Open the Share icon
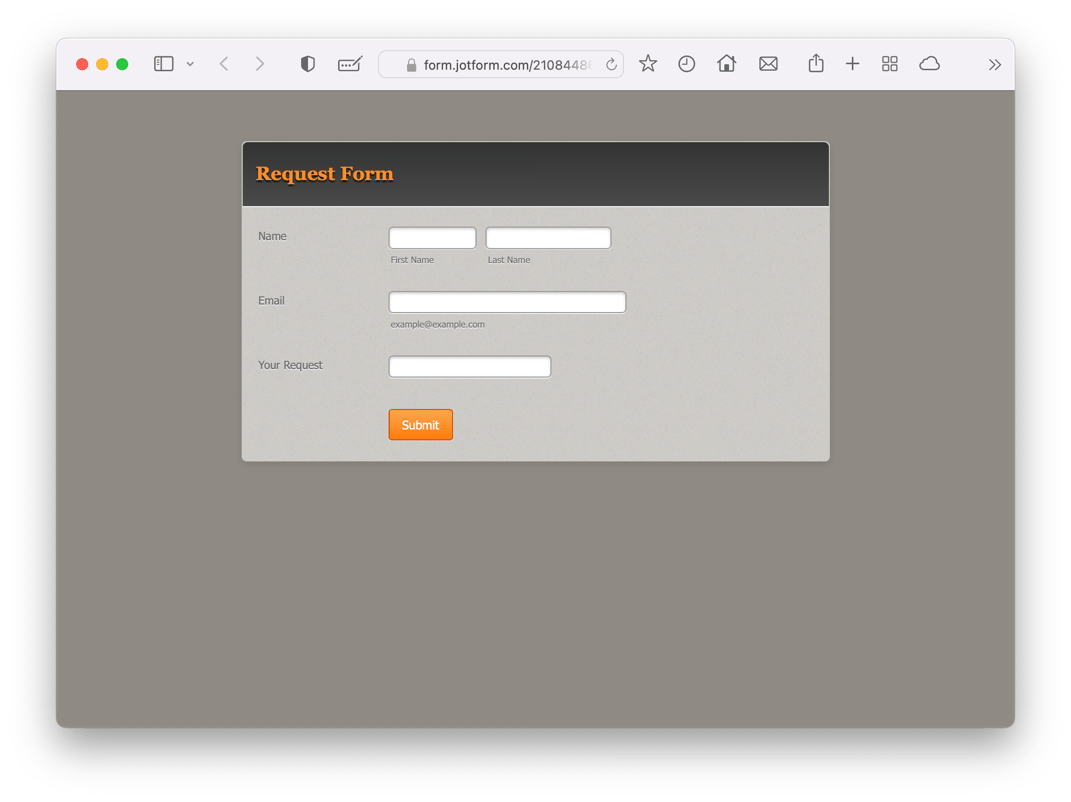 tap(816, 63)
